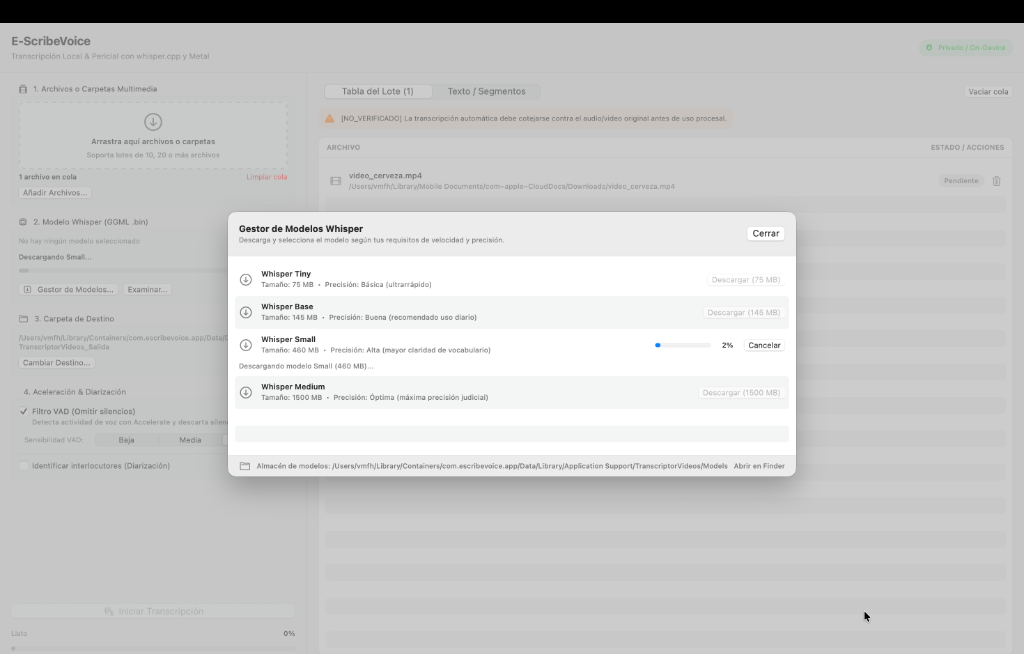Click the video file icon for video_cerveza.mp4
The height and width of the screenshot is (654, 1024).
click(336, 181)
